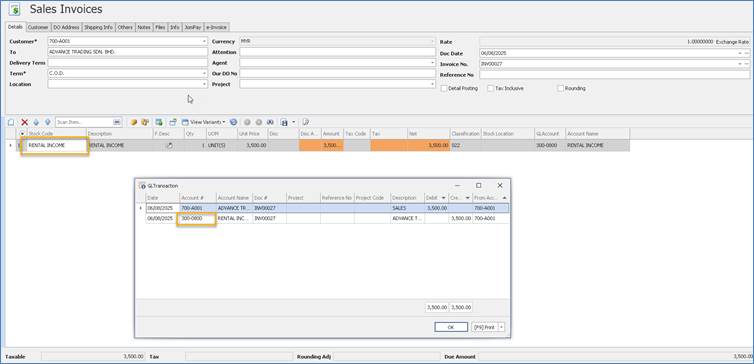Click the save disk icon in grid toolbar
This screenshot has width=754, height=364.
[284, 123]
